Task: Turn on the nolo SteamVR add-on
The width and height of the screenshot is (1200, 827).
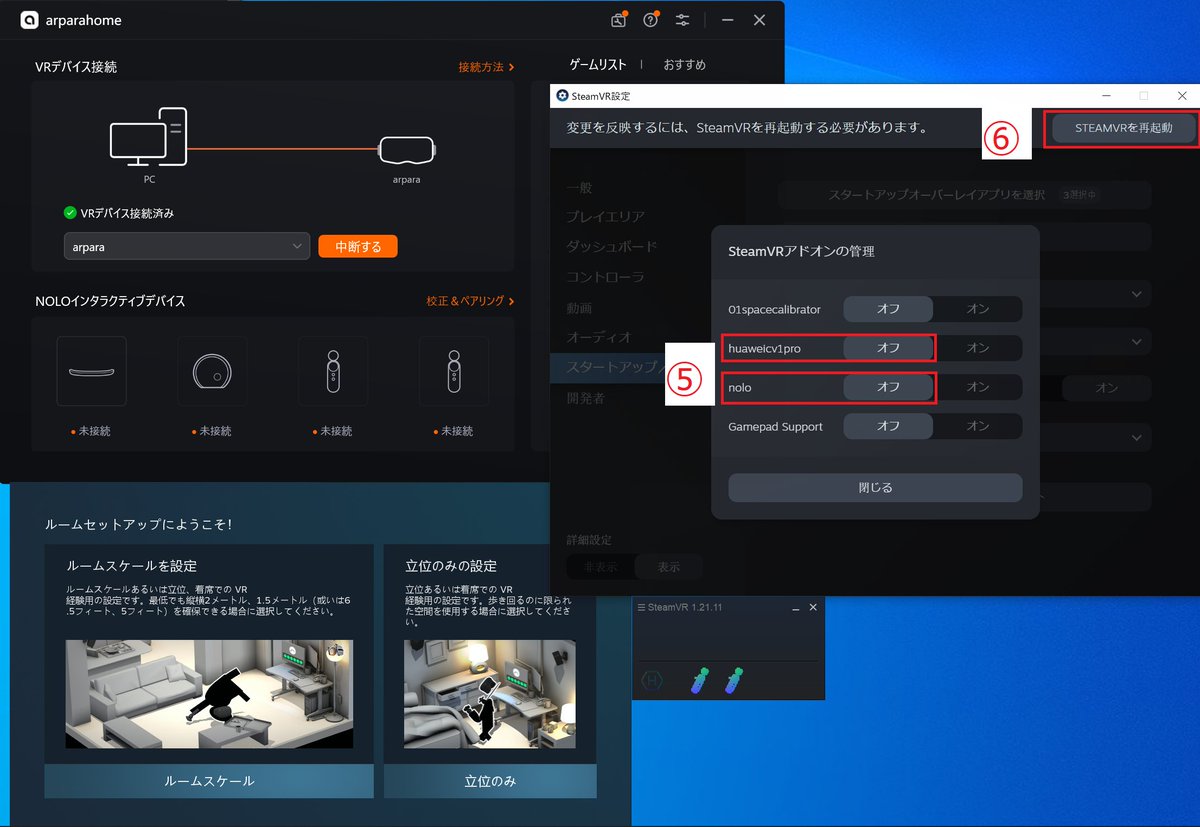Action: (977, 387)
